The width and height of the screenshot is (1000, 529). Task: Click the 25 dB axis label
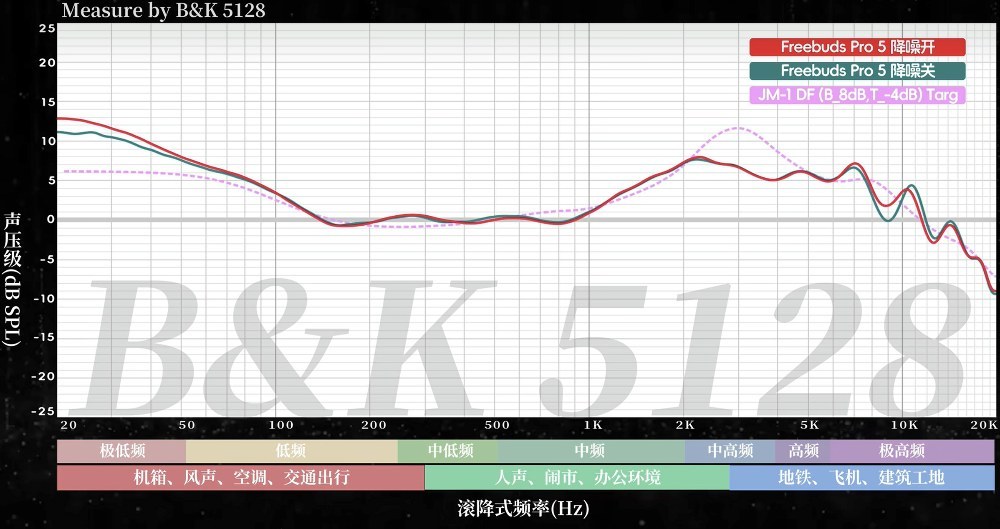pyautogui.click(x=47, y=29)
